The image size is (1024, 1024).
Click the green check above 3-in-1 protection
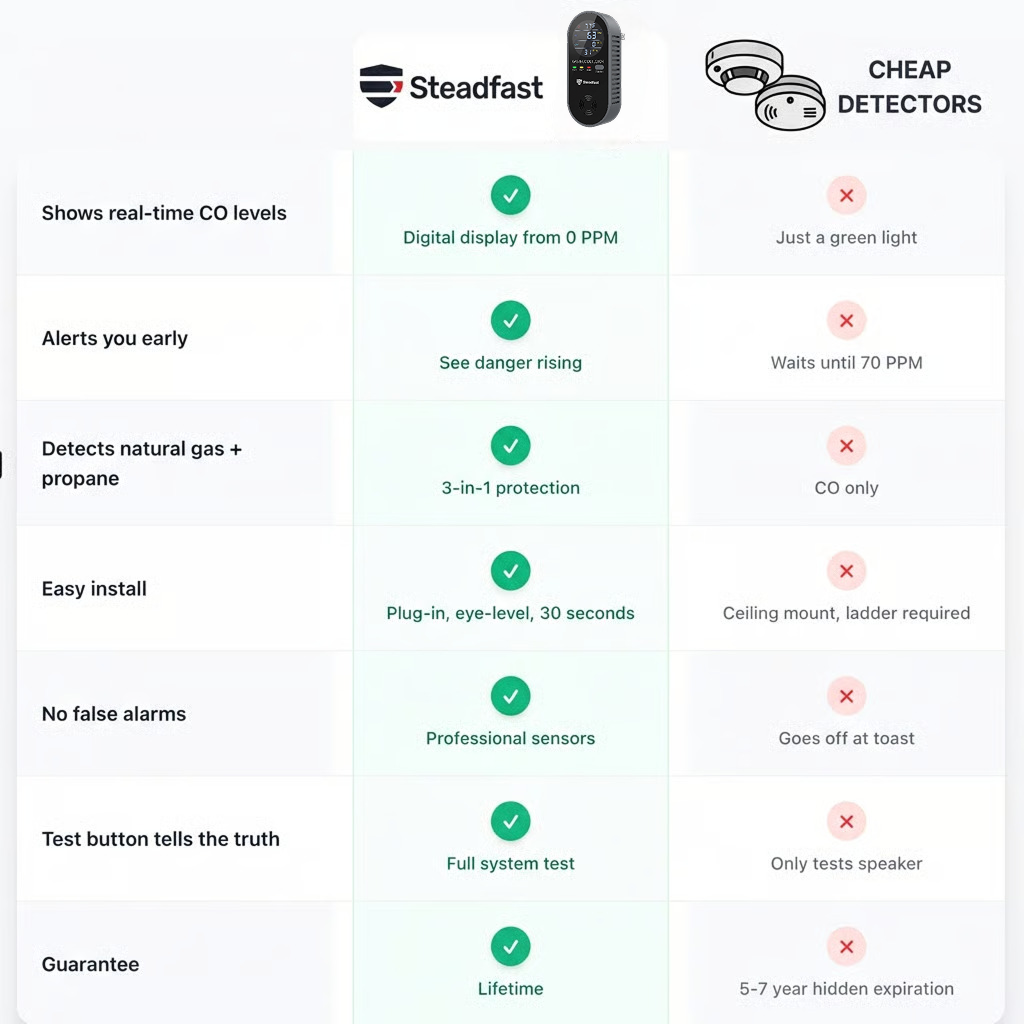coord(510,446)
